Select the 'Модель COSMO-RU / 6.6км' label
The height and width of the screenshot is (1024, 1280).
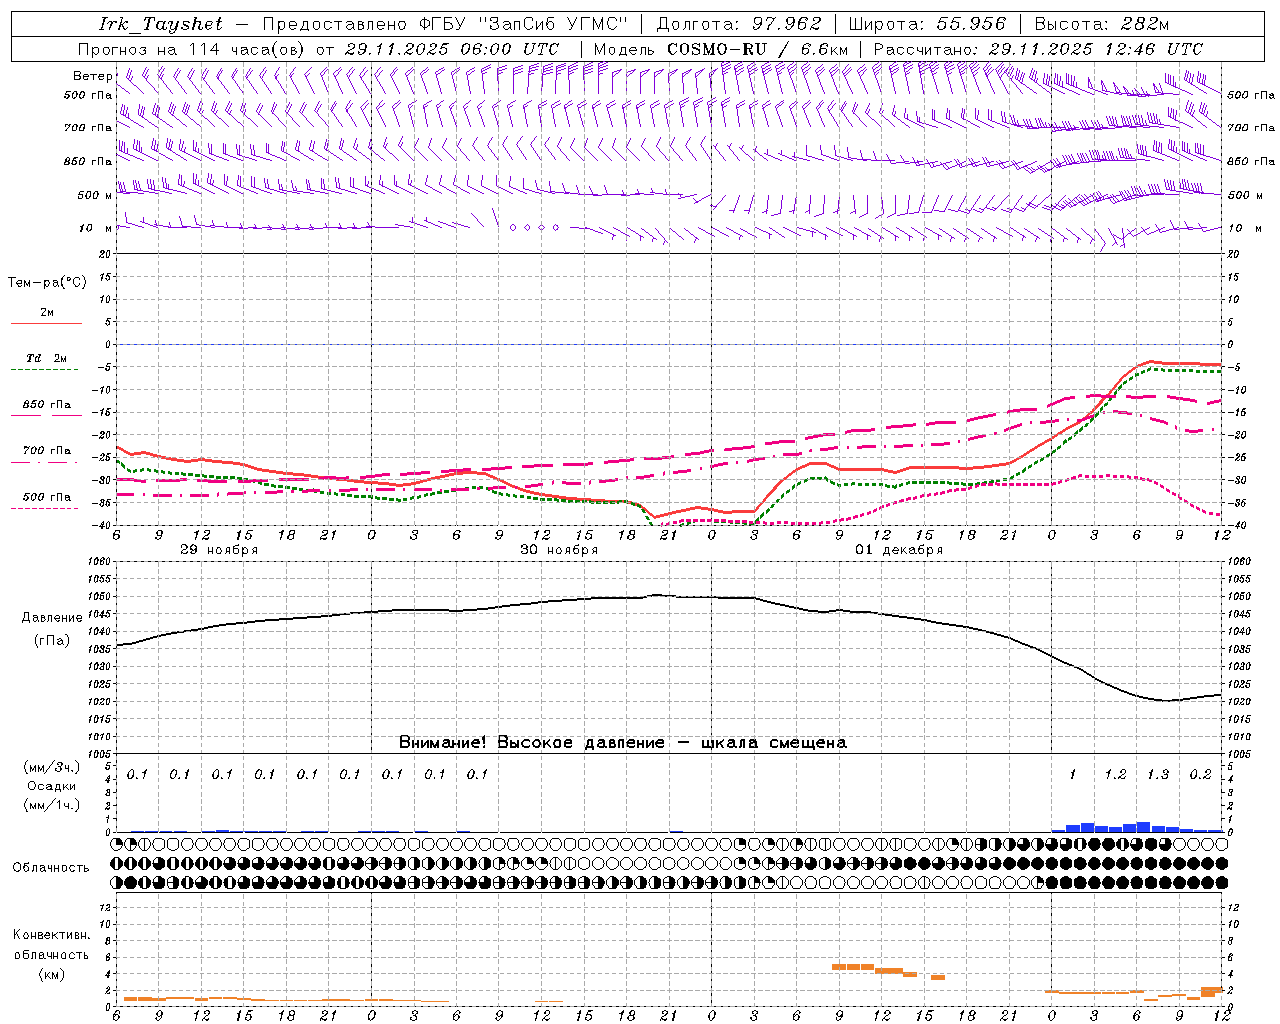[x=721, y=49]
